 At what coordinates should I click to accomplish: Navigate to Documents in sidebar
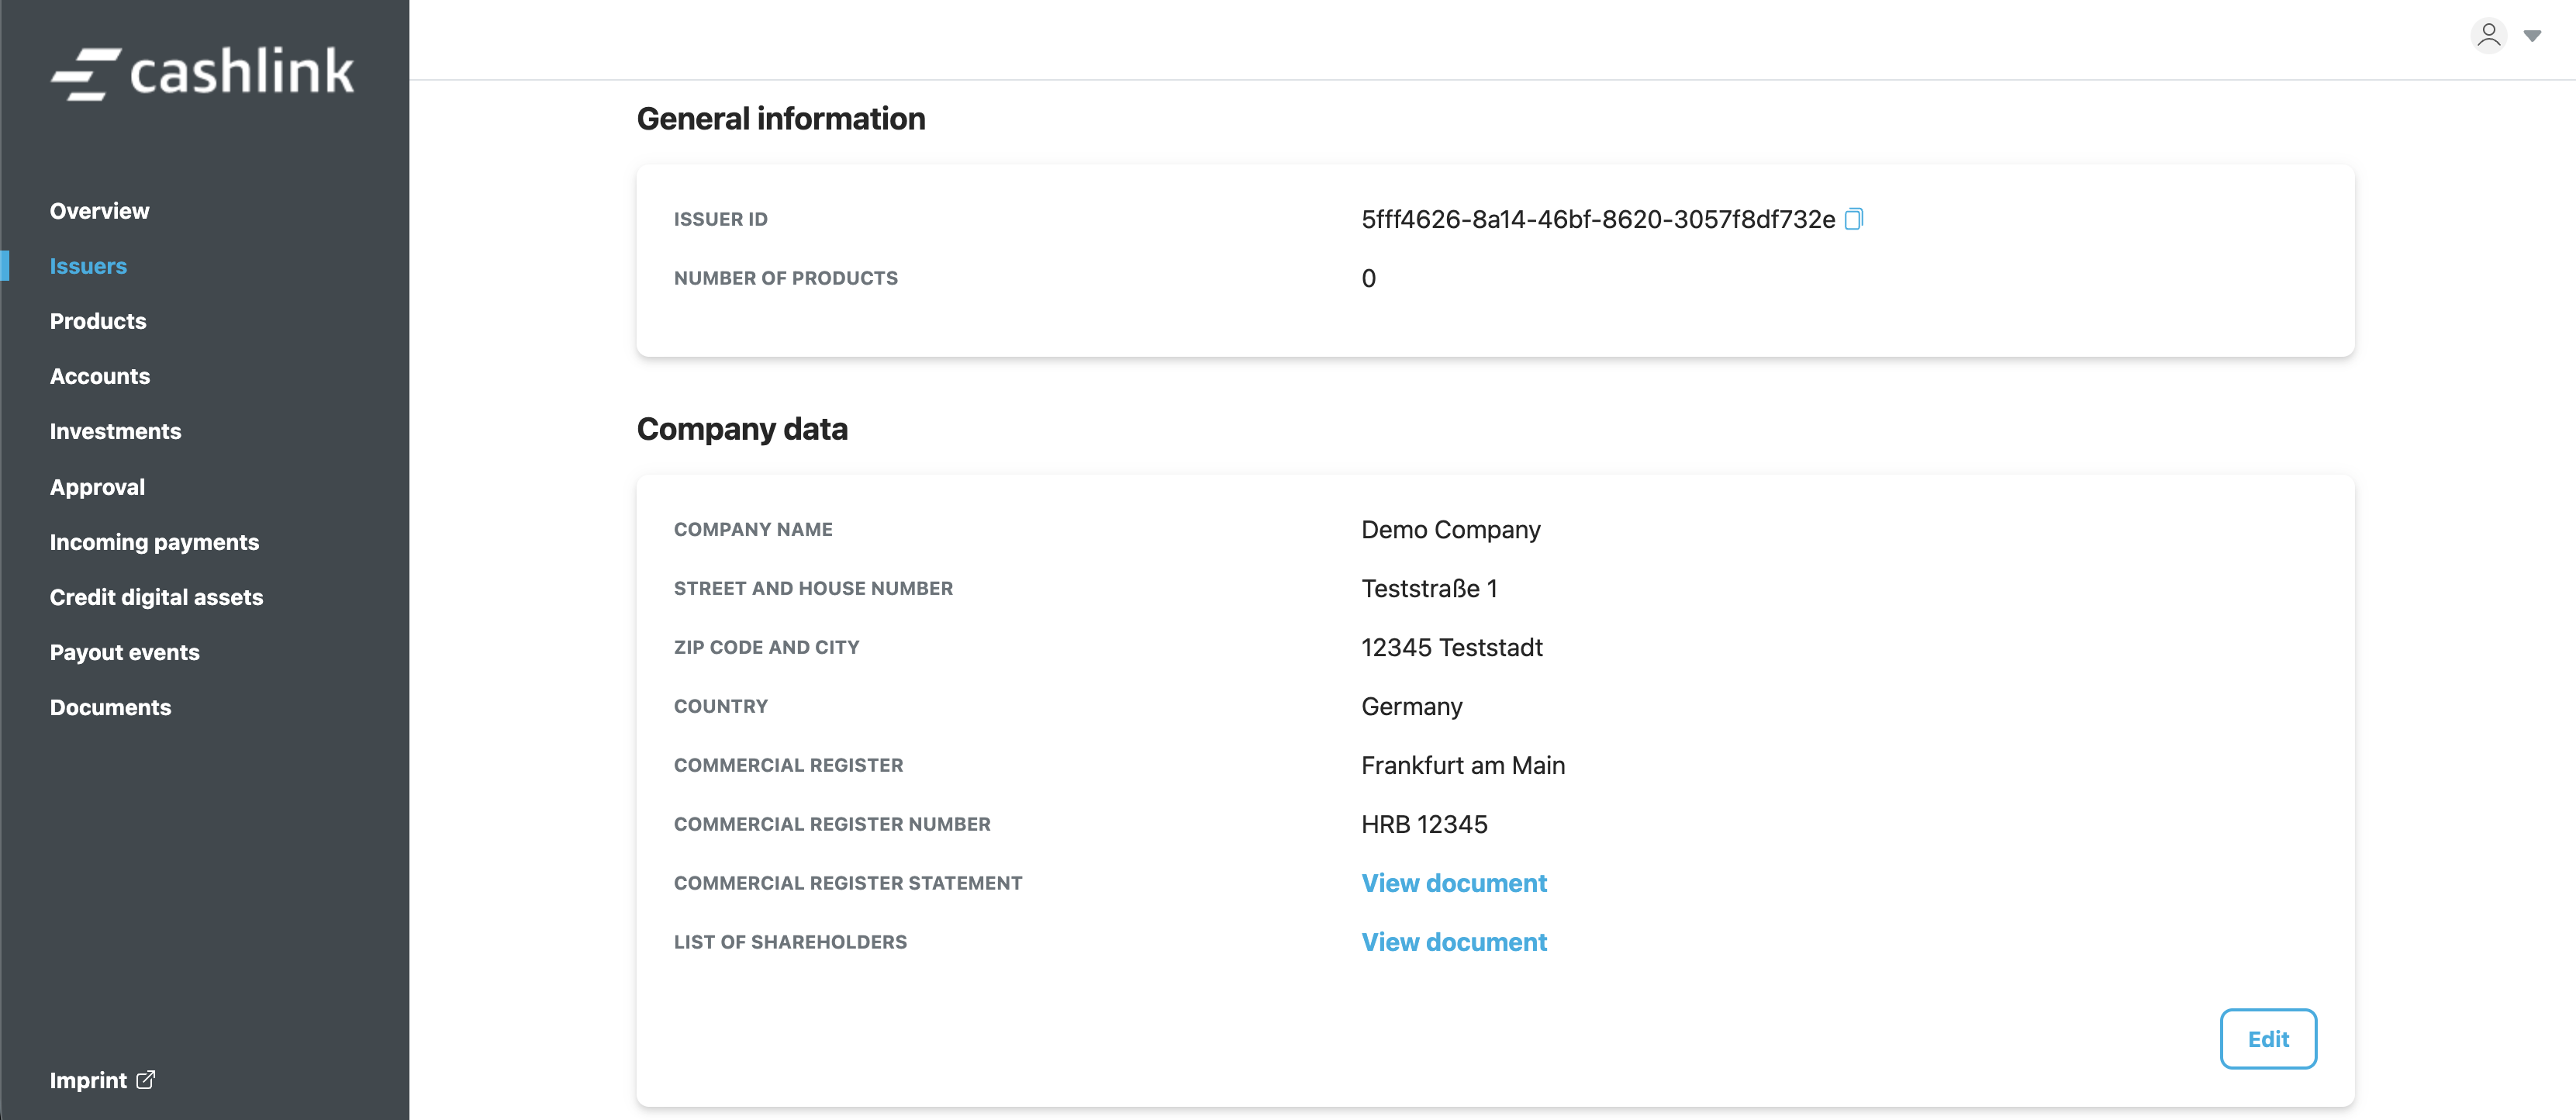(110, 707)
